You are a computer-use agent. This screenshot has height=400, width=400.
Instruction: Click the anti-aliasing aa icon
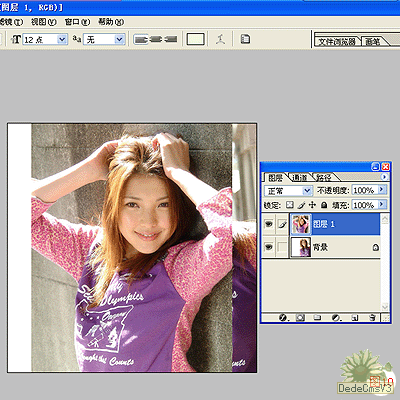point(77,39)
